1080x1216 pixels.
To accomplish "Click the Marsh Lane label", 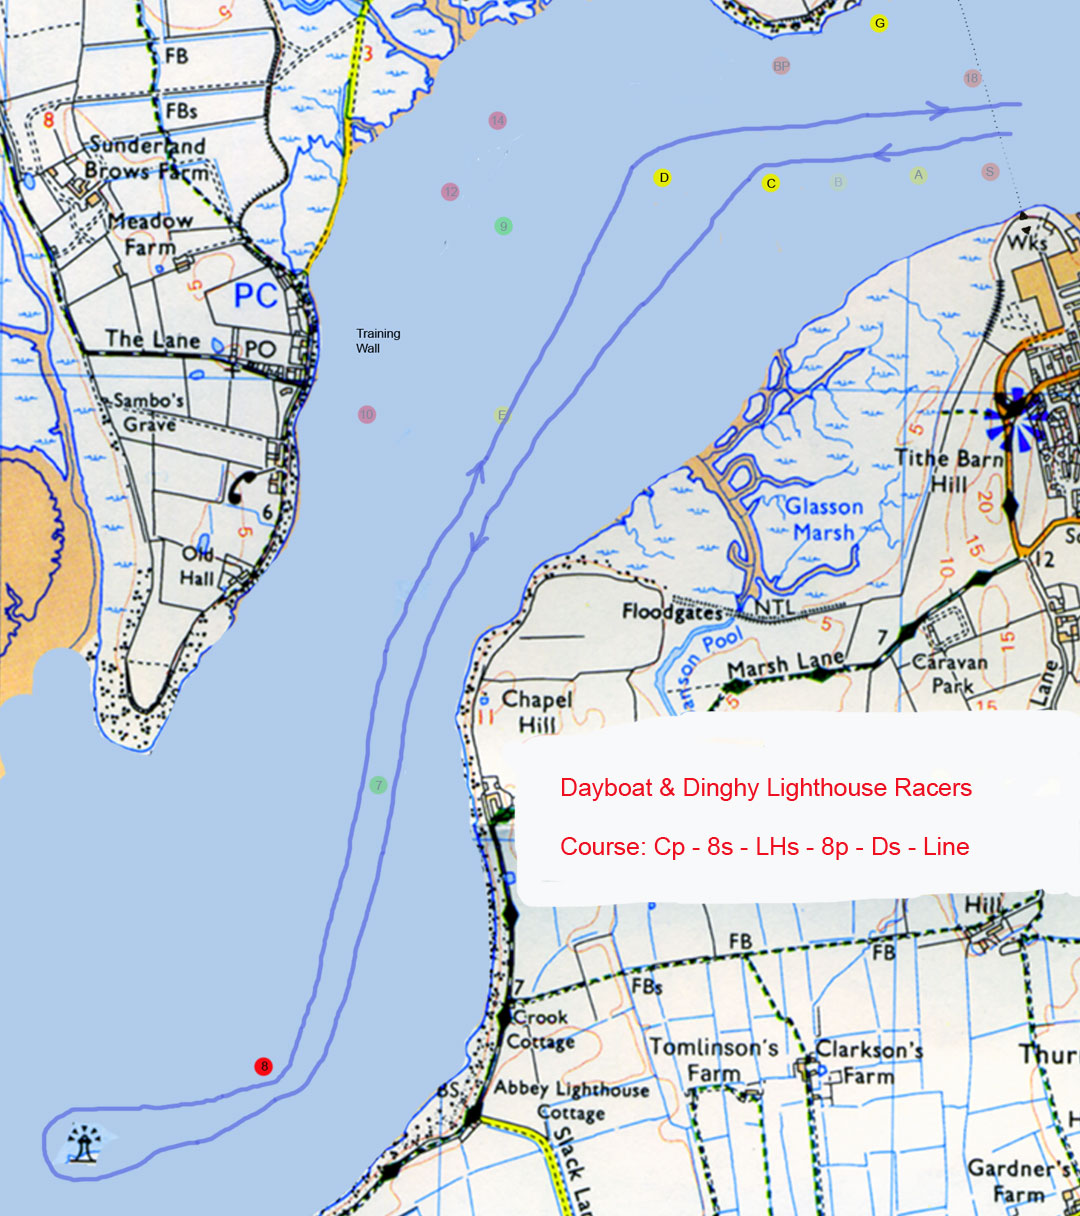I will (786, 664).
